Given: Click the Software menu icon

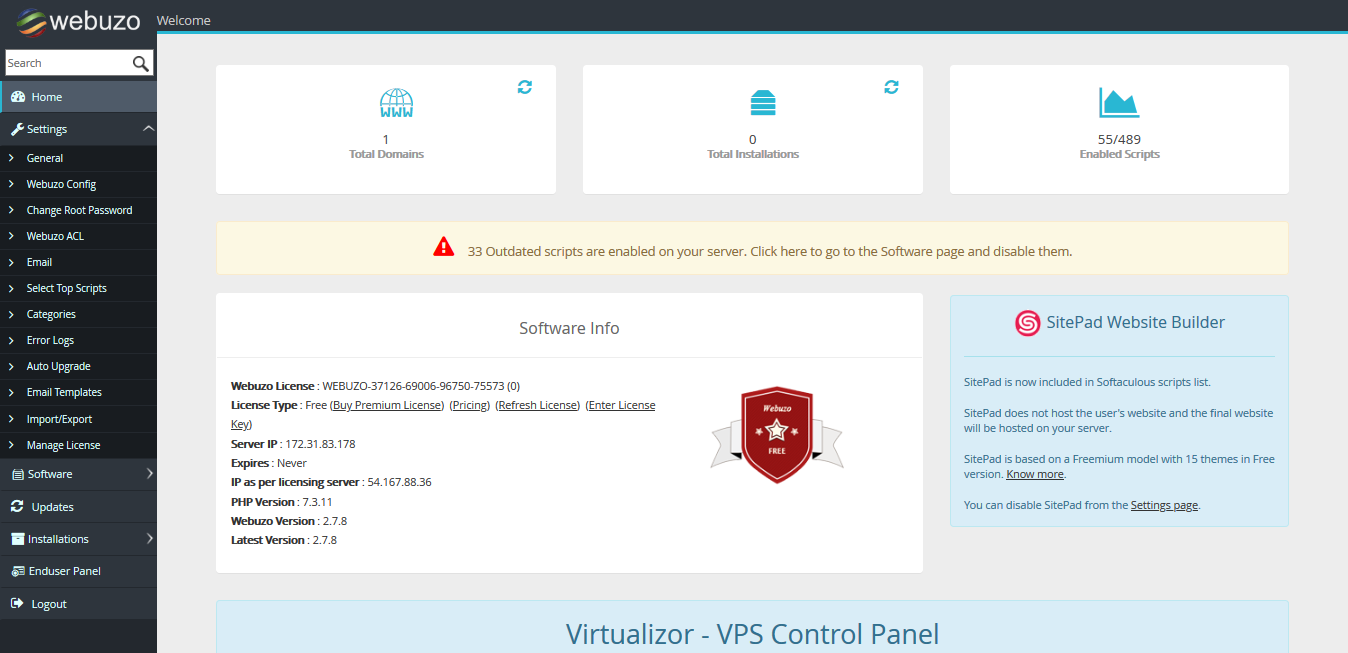Looking at the screenshot, I should 18,474.
